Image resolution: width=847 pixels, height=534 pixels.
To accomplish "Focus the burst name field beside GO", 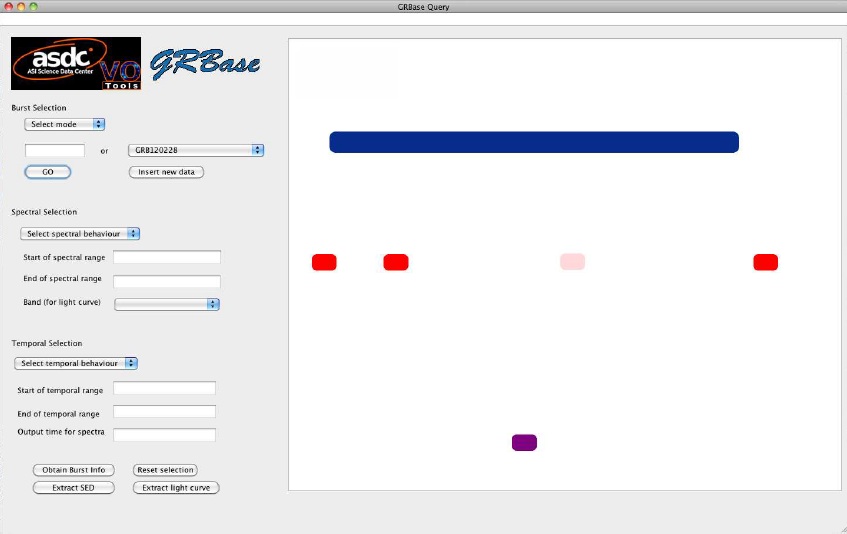I will [55, 150].
